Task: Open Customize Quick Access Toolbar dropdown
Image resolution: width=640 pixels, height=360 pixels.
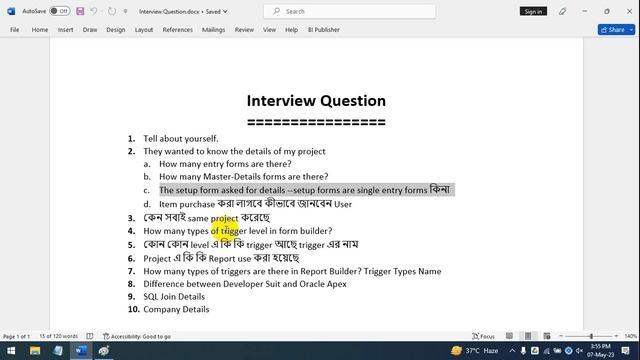Action: click(x=125, y=11)
